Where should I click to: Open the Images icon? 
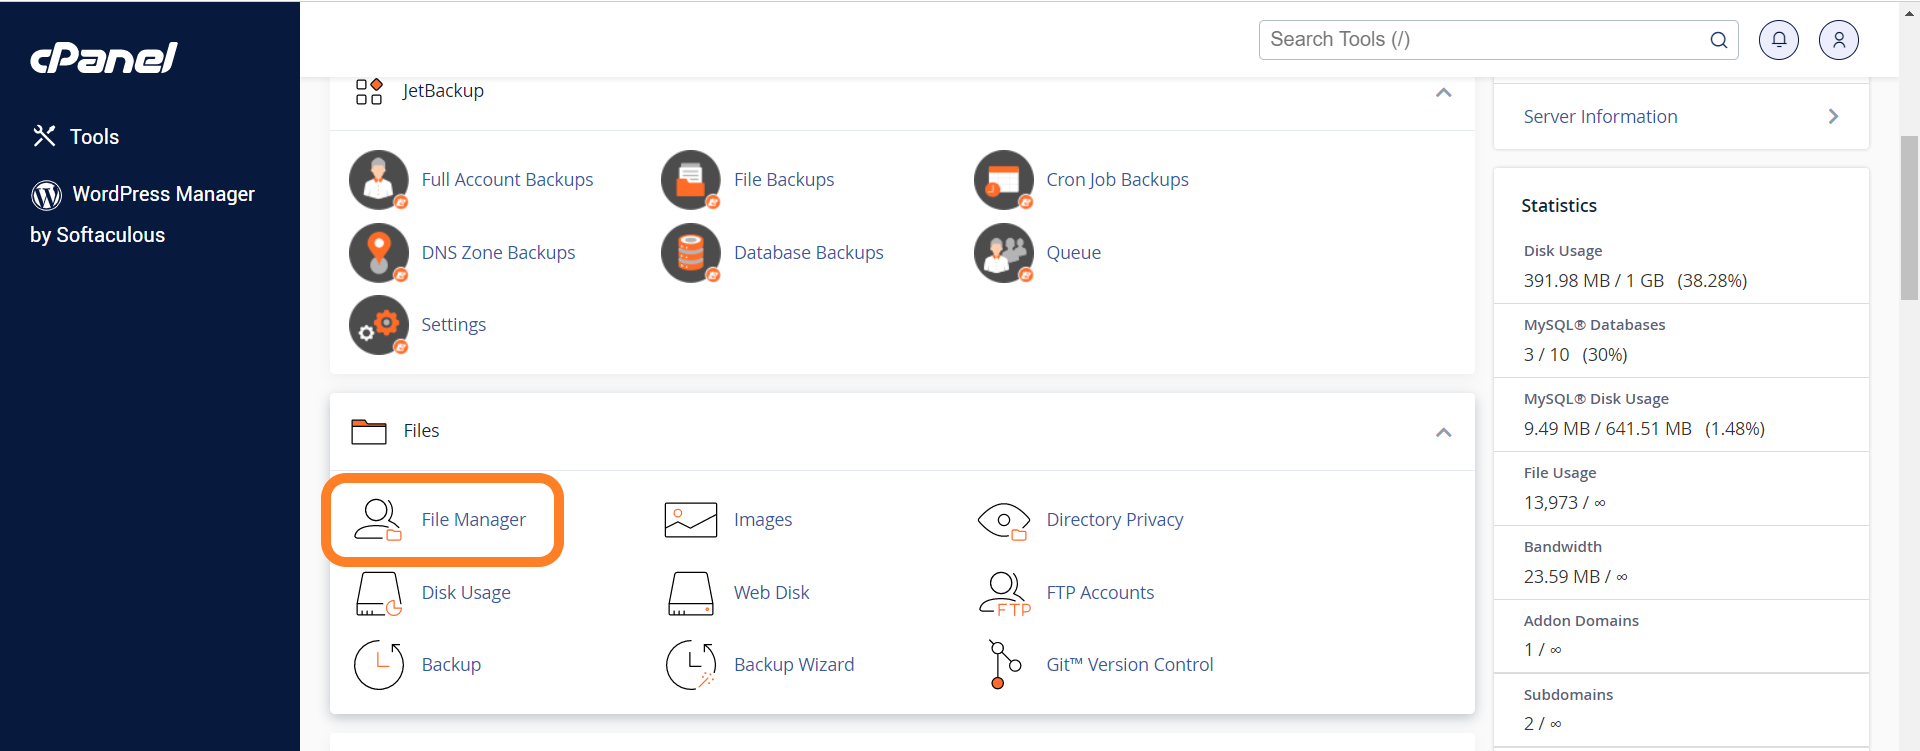[691, 520]
